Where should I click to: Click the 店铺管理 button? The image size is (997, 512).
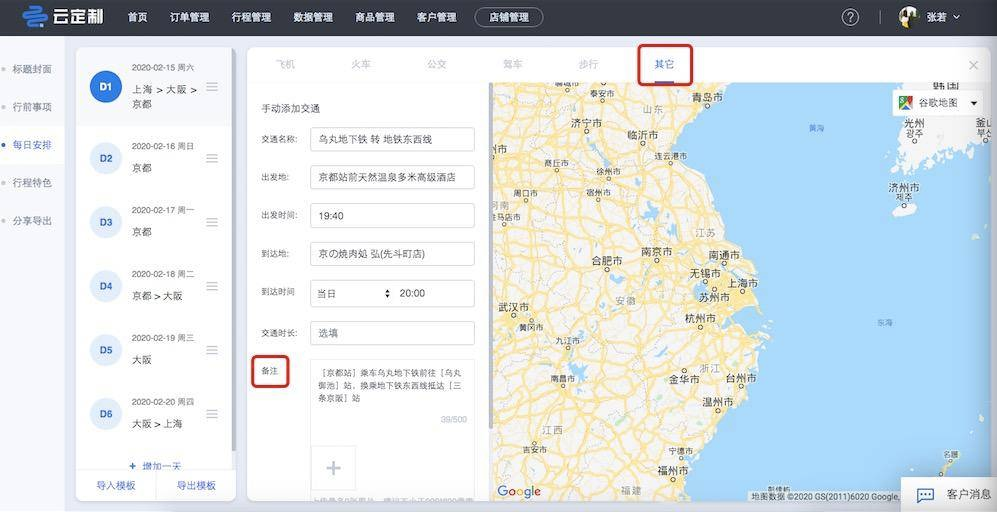[509, 18]
